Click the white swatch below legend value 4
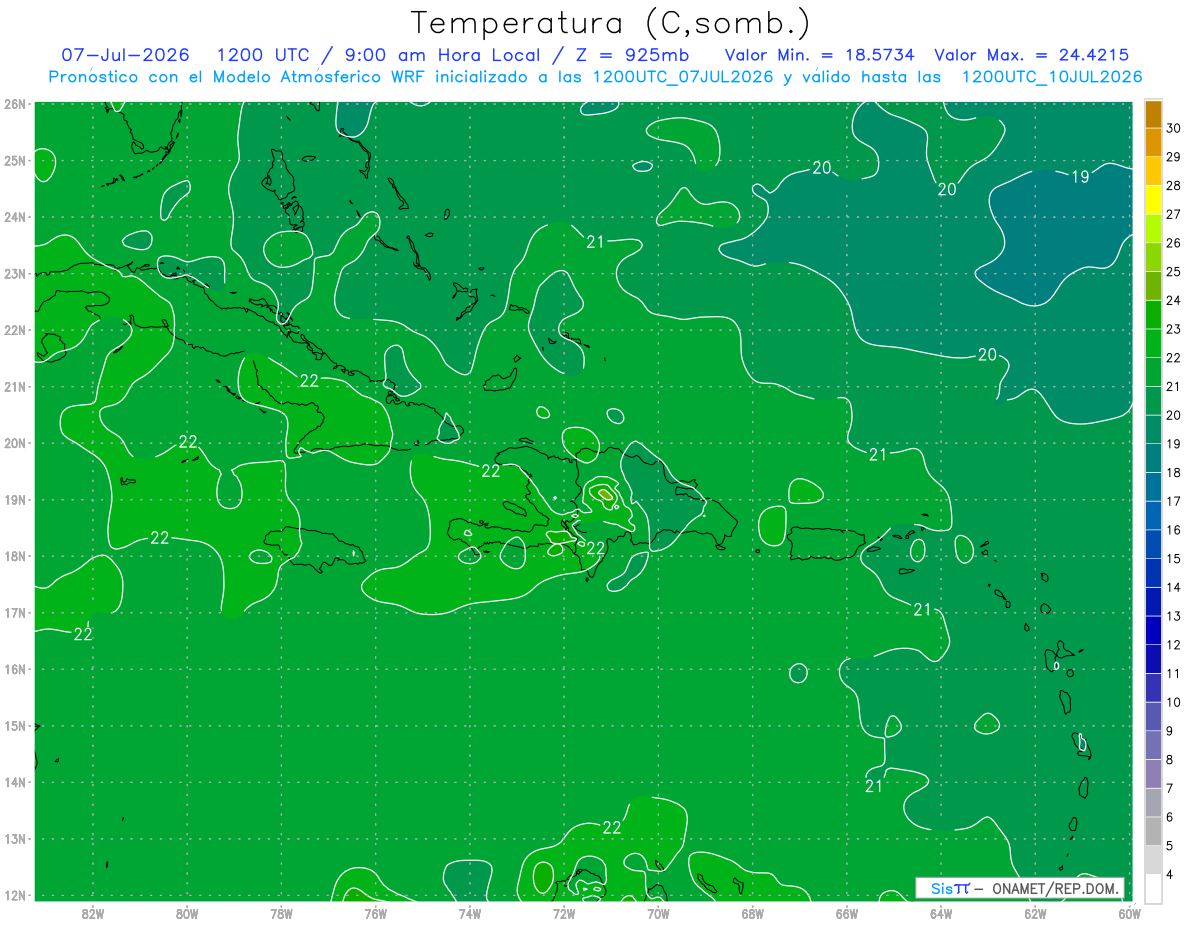 coord(1153,888)
